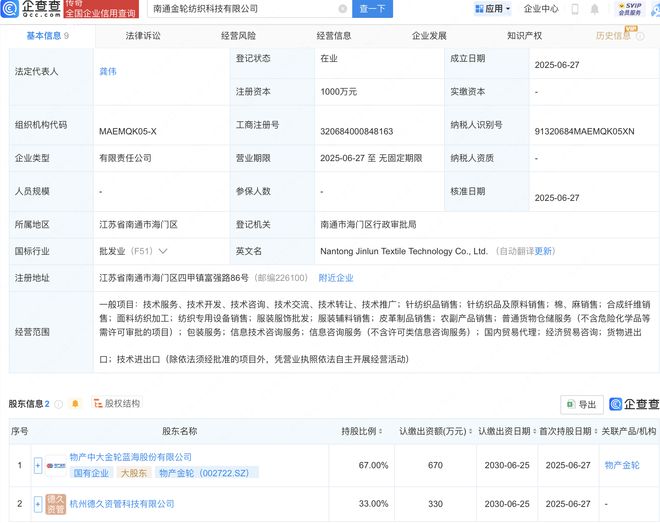Click the 导出 export button

click(x=582, y=404)
